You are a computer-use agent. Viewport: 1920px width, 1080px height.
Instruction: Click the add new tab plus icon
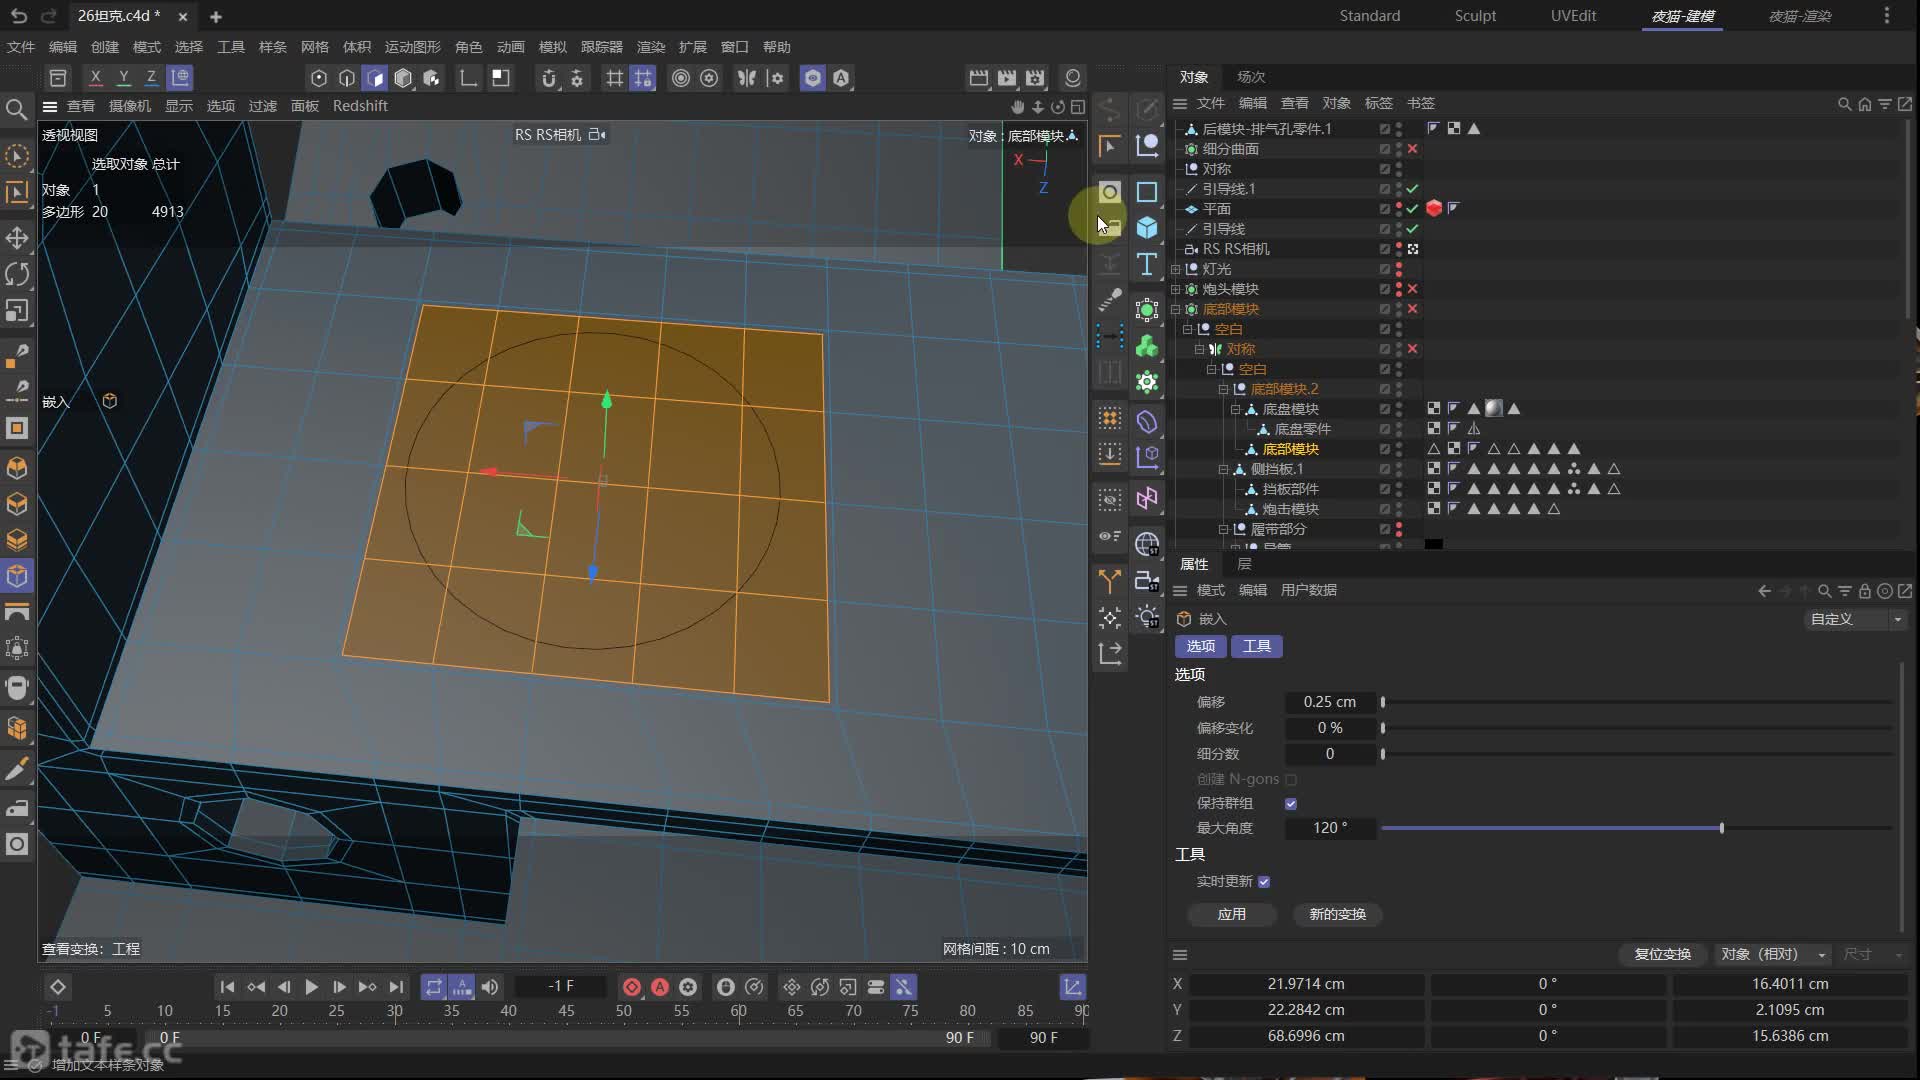point(216,17)
